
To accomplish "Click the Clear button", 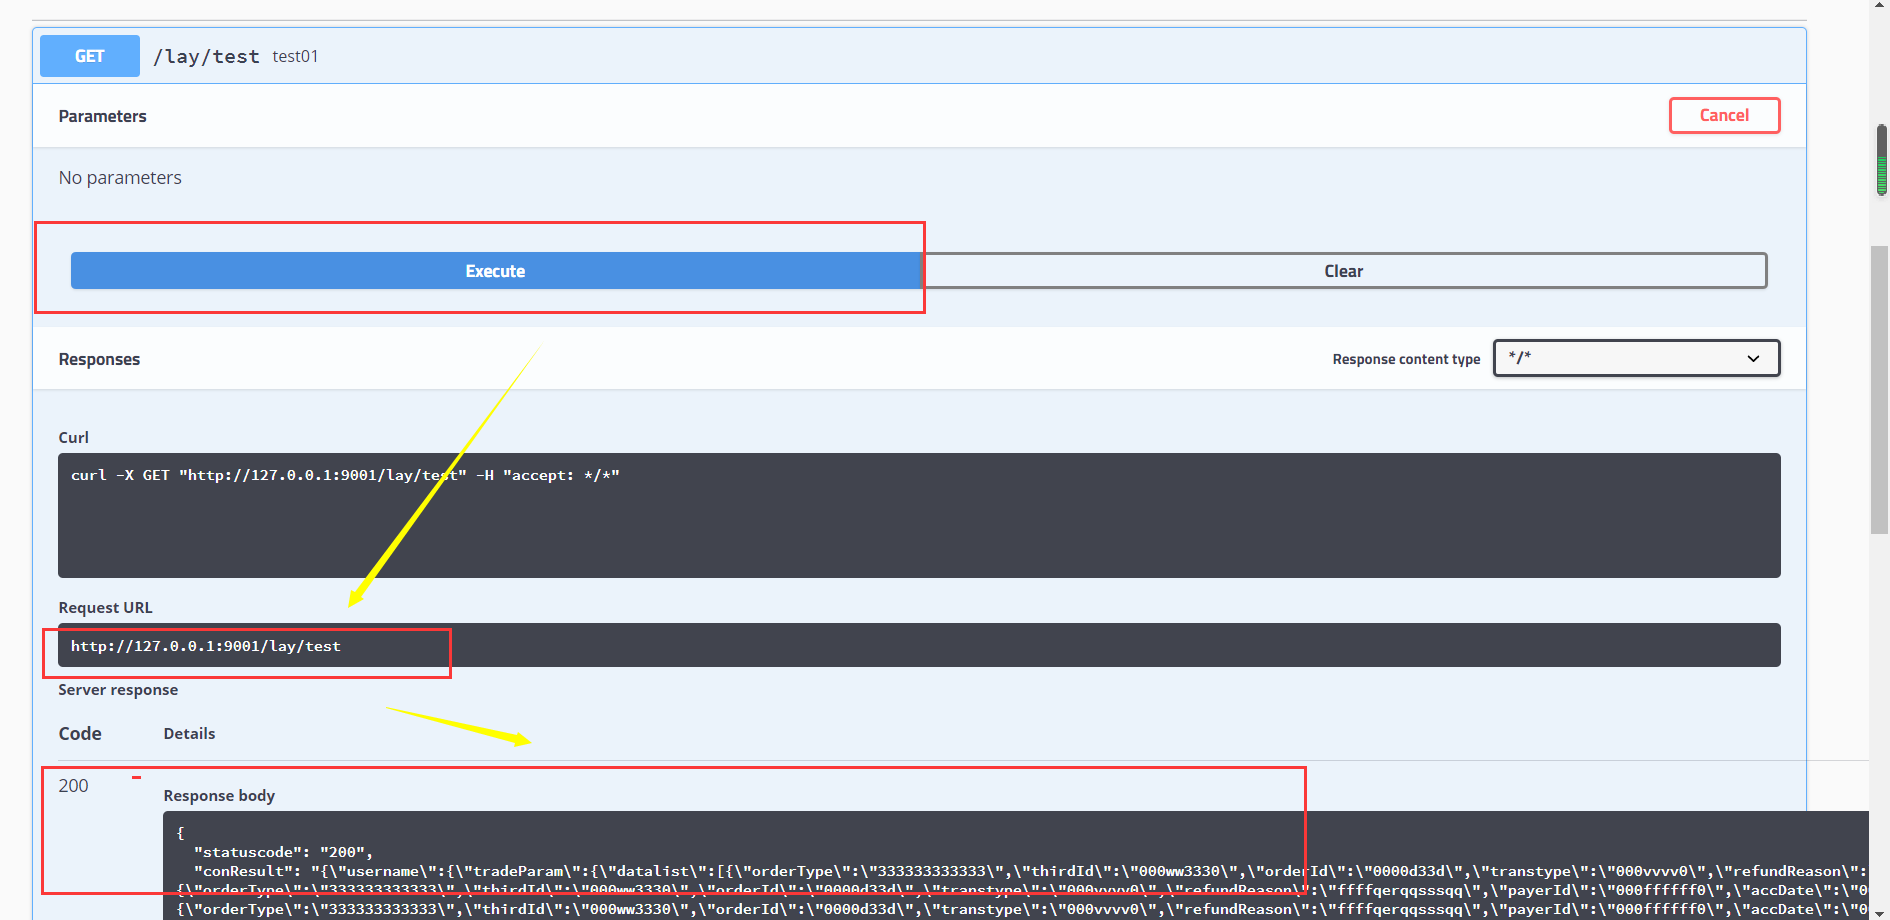I will [x=1343, y=271].
